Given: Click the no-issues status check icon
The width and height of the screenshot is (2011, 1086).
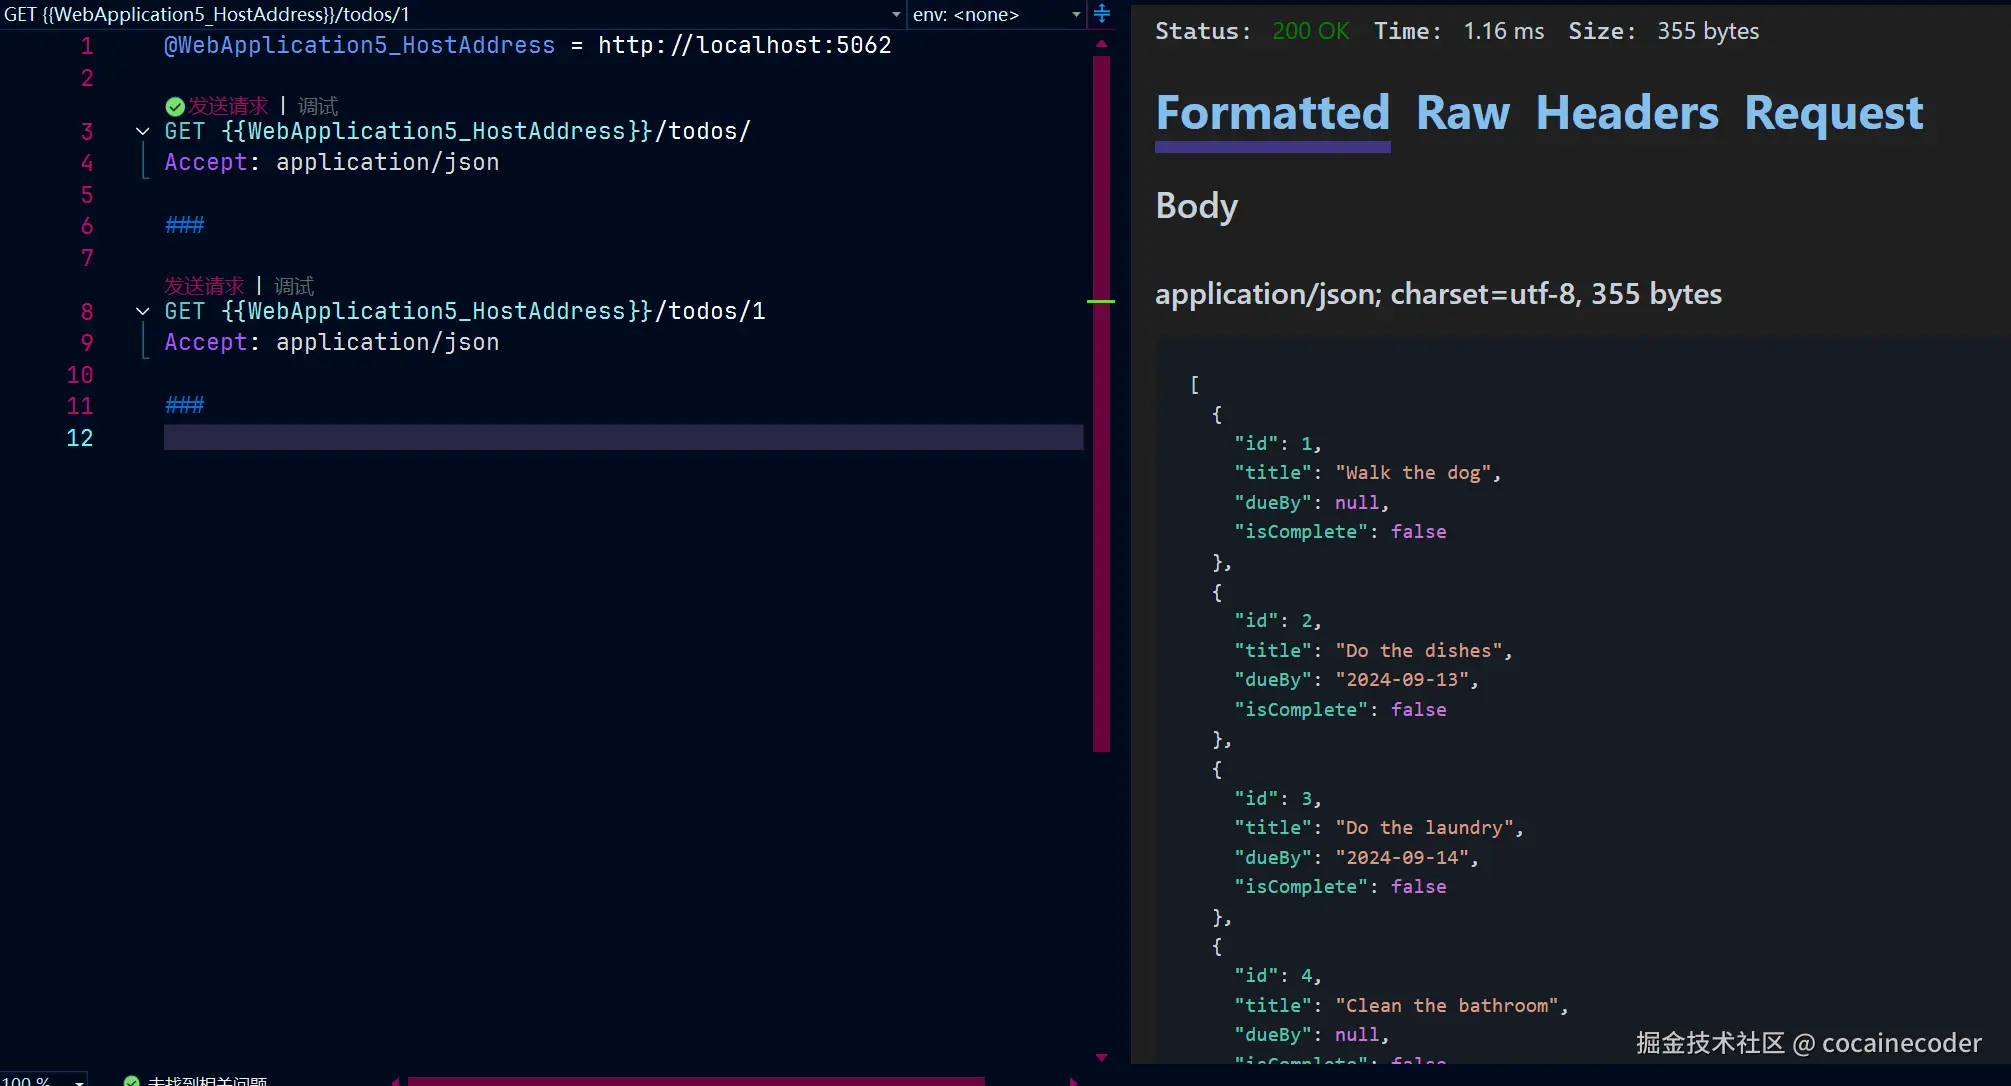Looking at the screenshot, I should point(131,1080).
